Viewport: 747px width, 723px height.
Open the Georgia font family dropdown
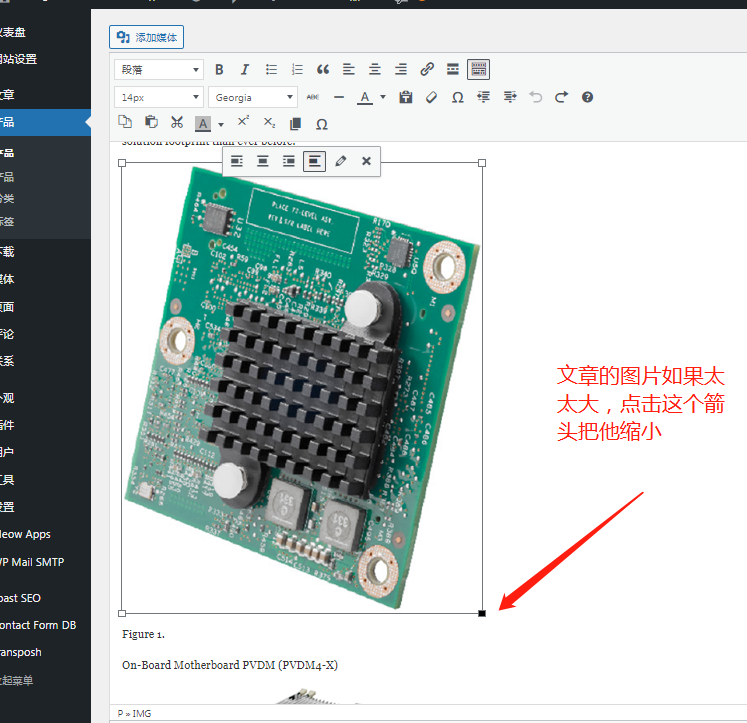click(253, 97)
